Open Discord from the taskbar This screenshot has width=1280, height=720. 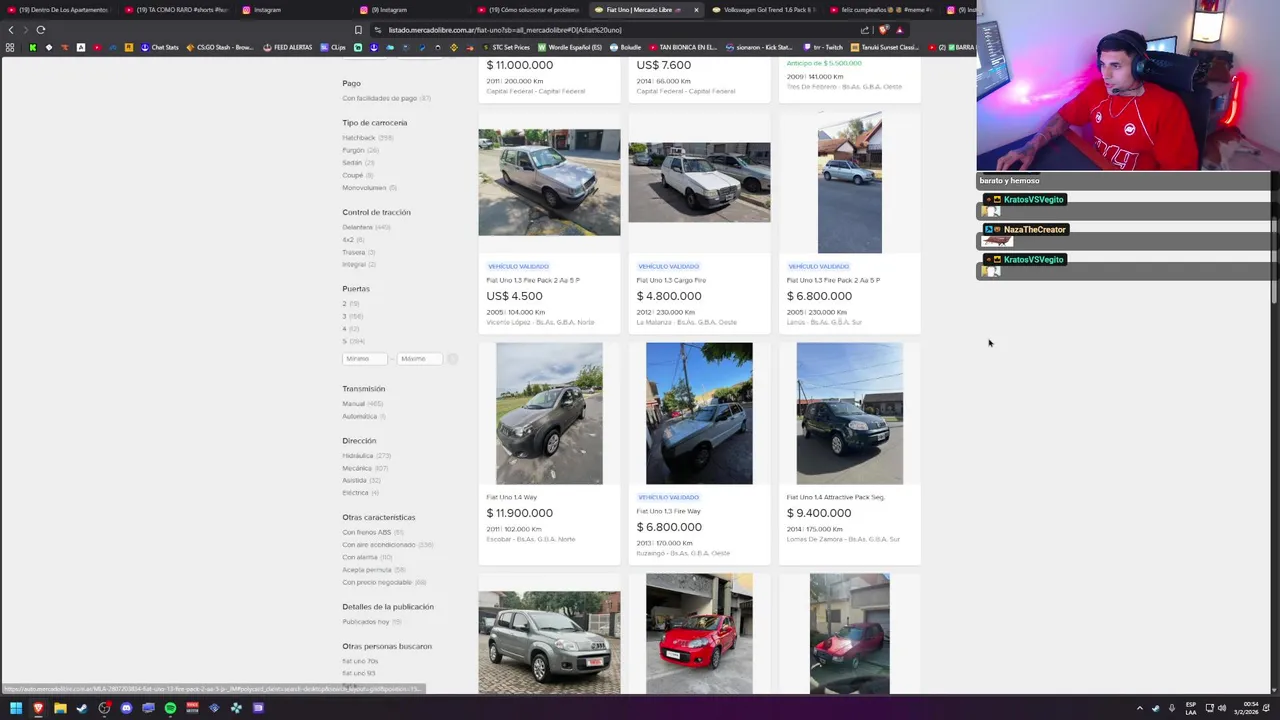coord(126,708)
